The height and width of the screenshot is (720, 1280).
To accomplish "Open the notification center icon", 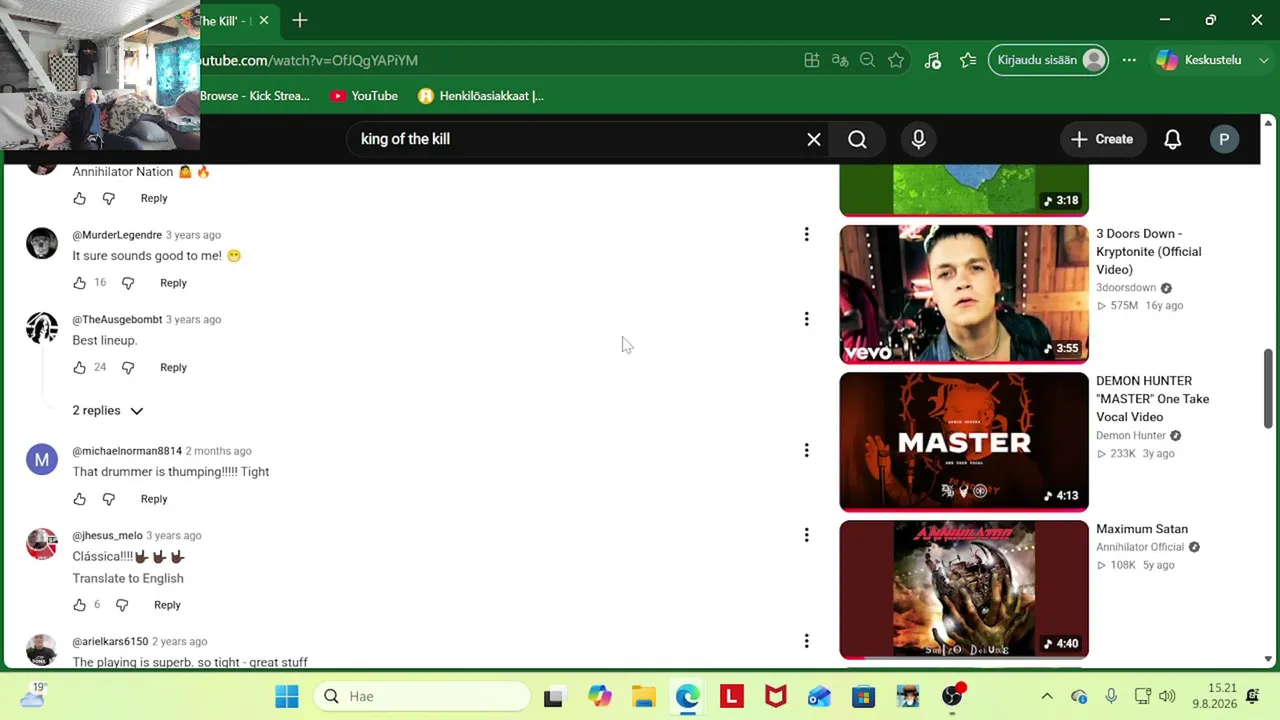I will point(1253,696).
